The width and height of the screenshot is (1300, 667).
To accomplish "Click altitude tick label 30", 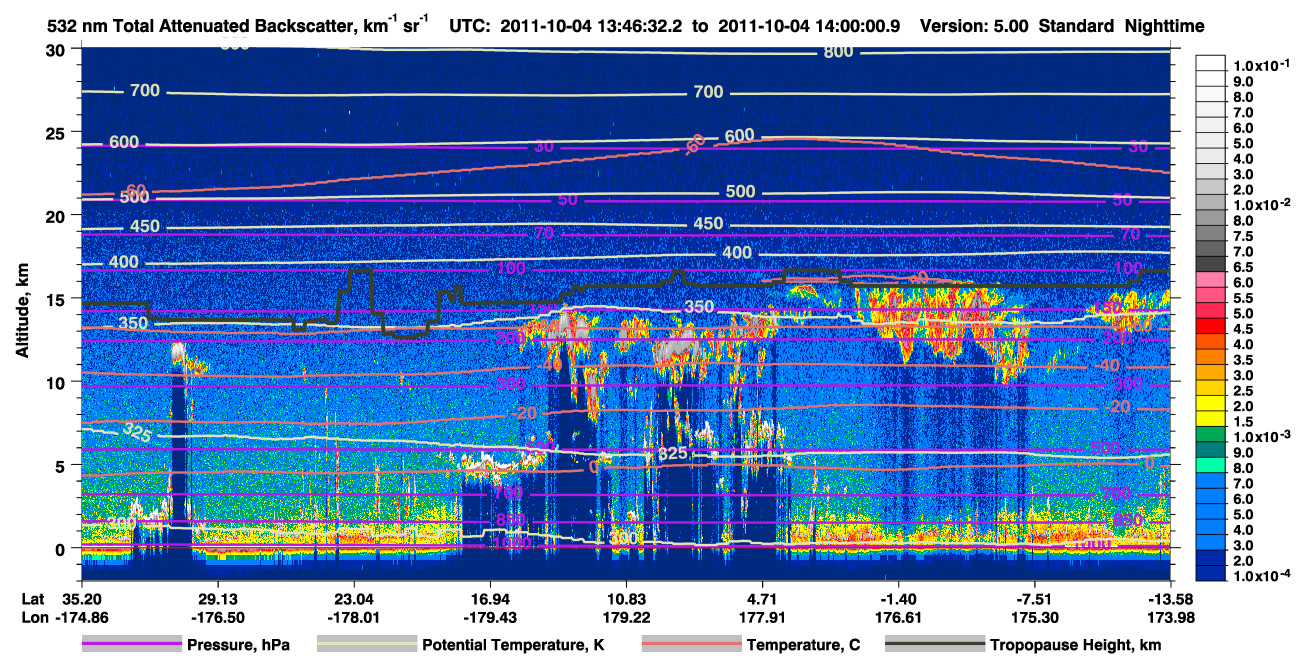I will pos(57,50).
